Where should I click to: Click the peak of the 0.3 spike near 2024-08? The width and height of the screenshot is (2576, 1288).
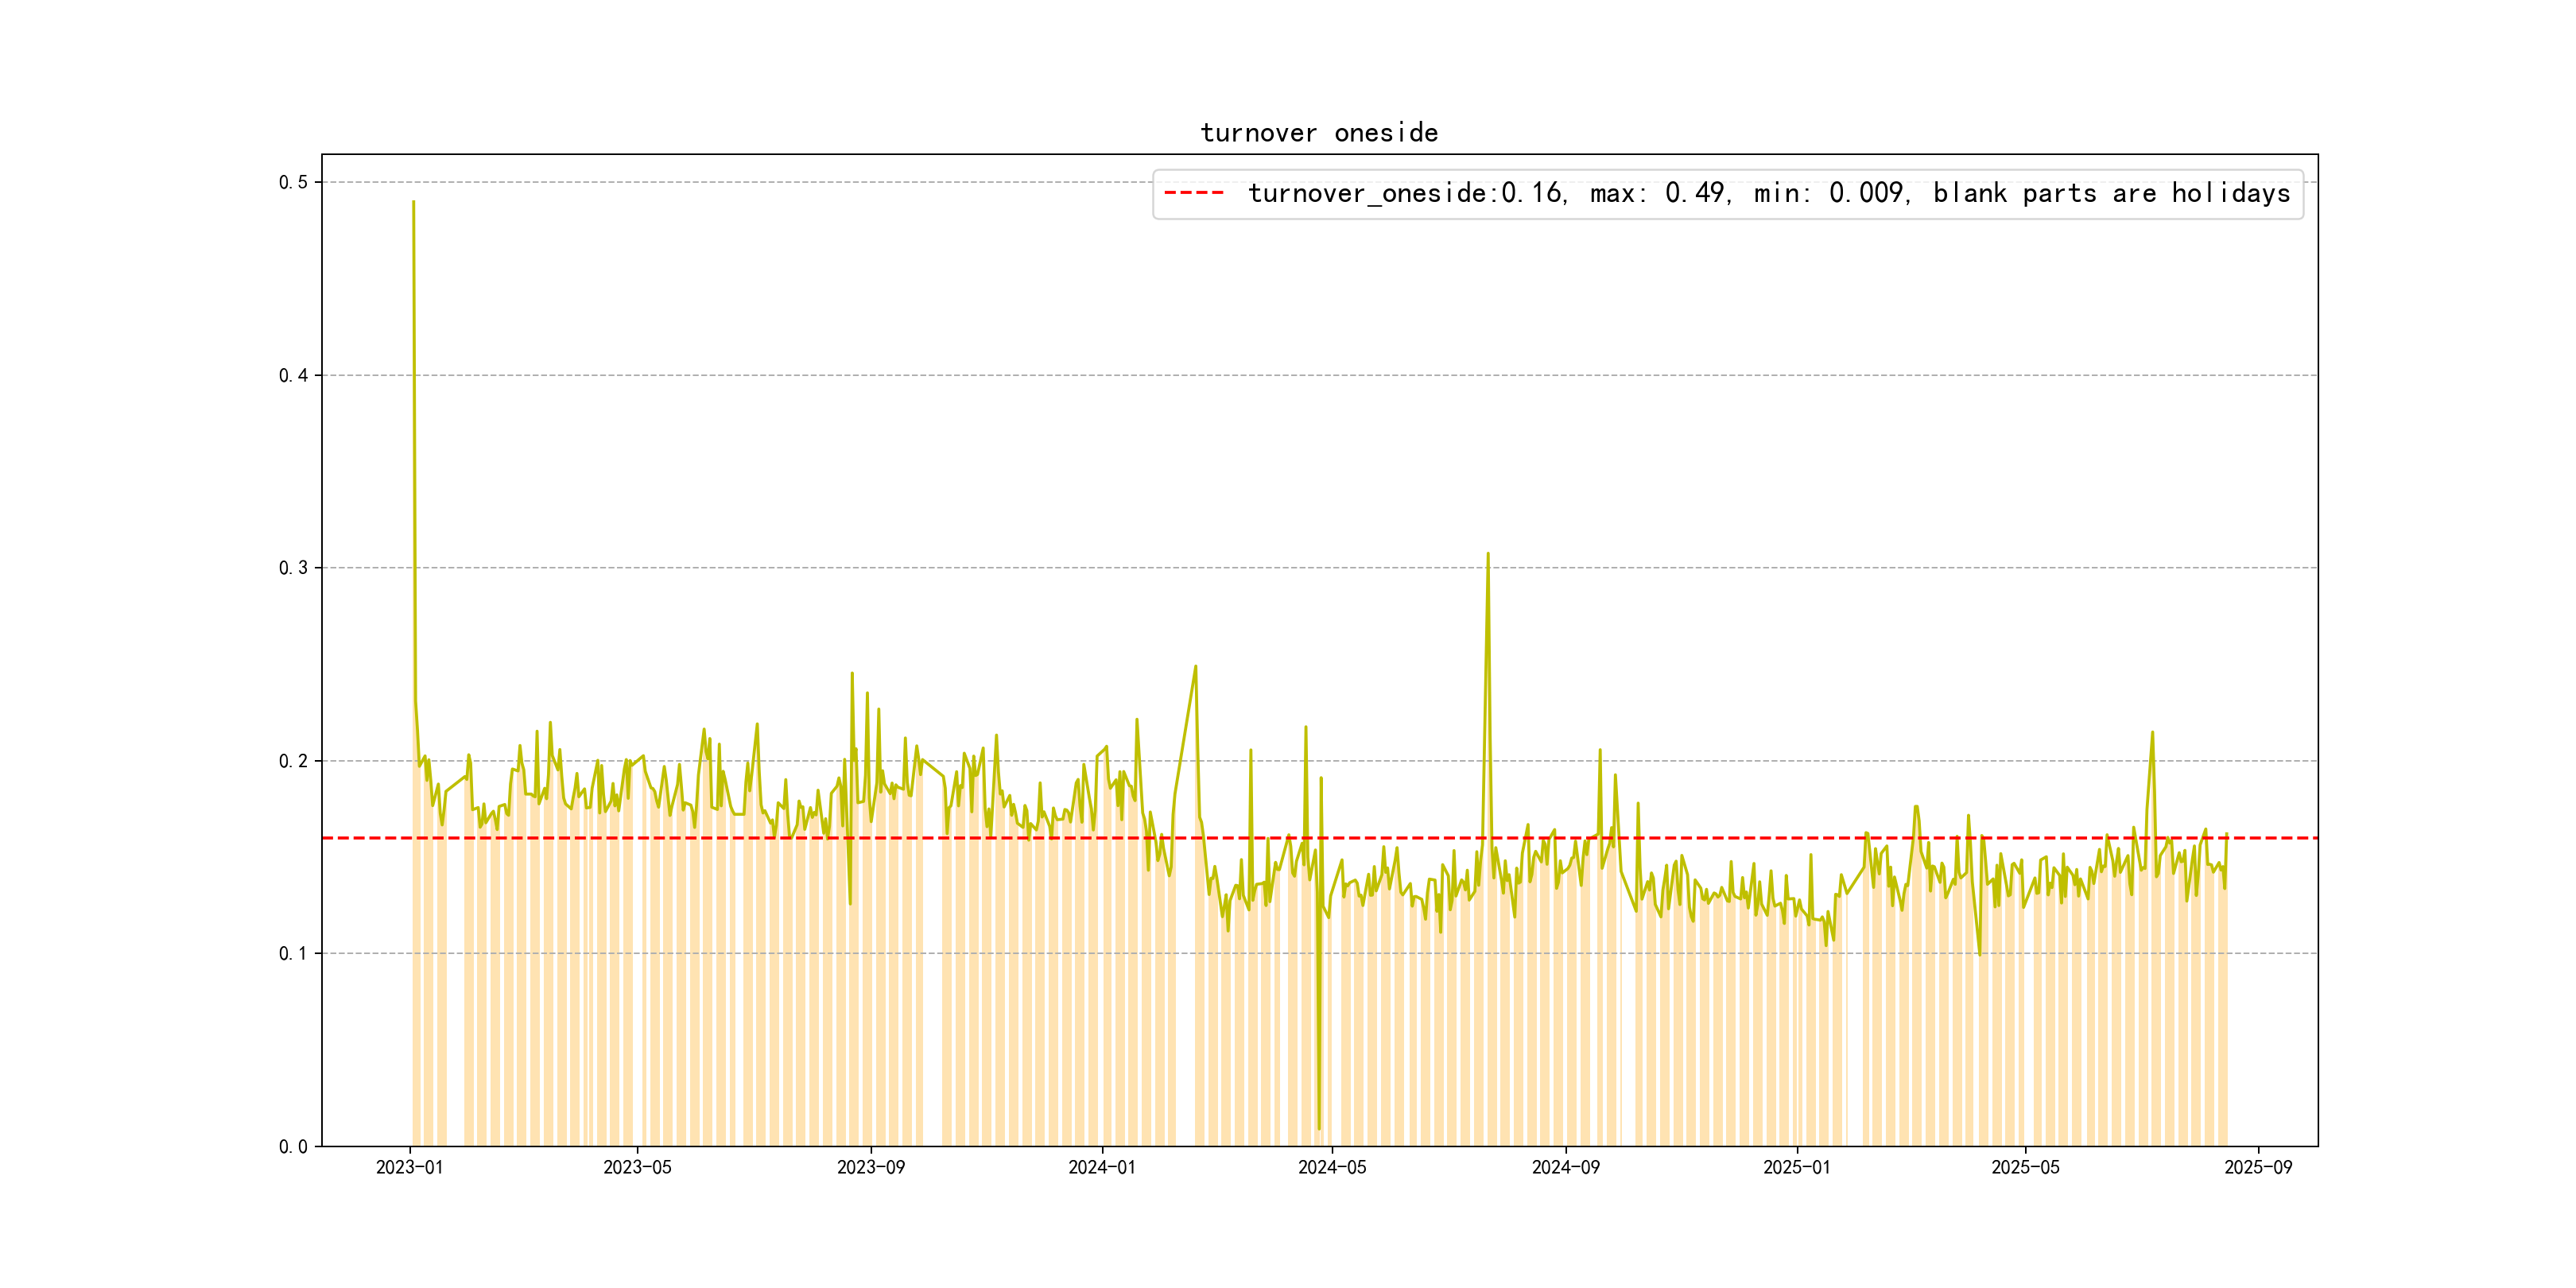click(x=1487, y=554)
